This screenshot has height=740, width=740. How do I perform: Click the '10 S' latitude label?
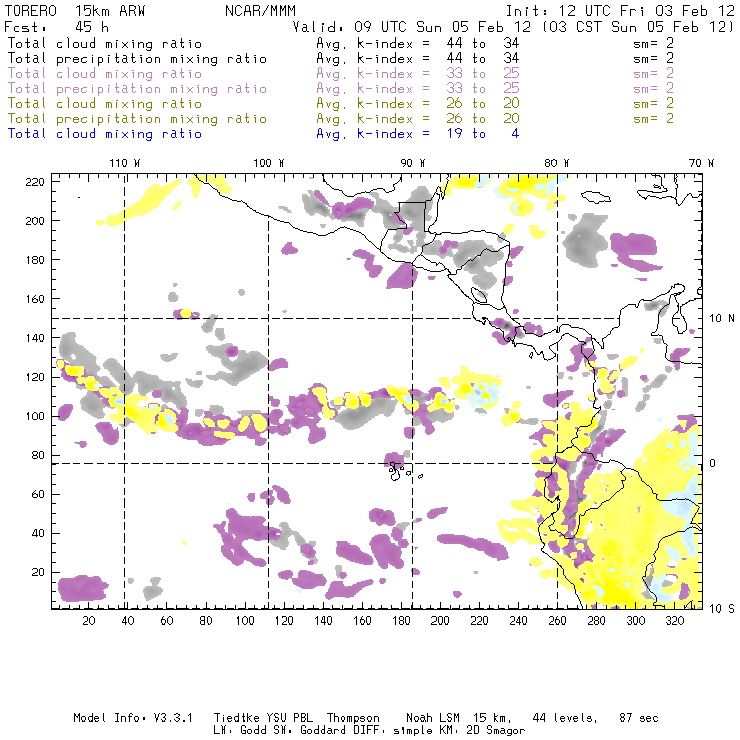722,609
